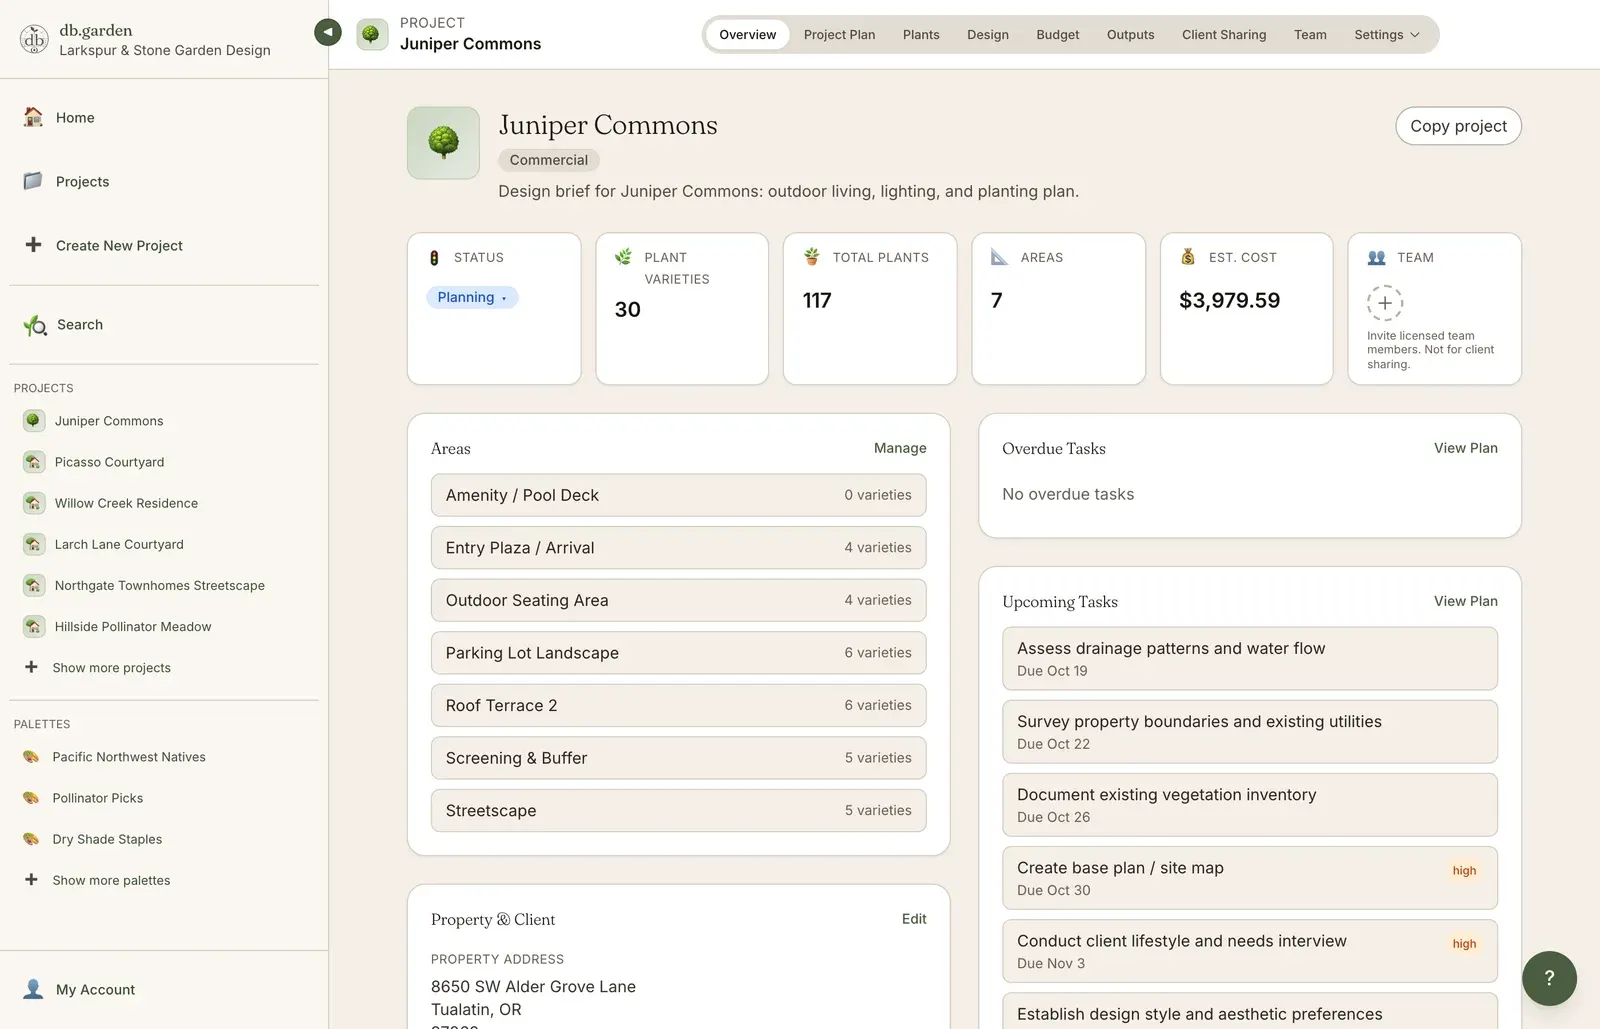Click Edit in Property & Client panel
The height and width of the screenshot is (1029, 1600).
pyautogui.click(x=914, y=919)
